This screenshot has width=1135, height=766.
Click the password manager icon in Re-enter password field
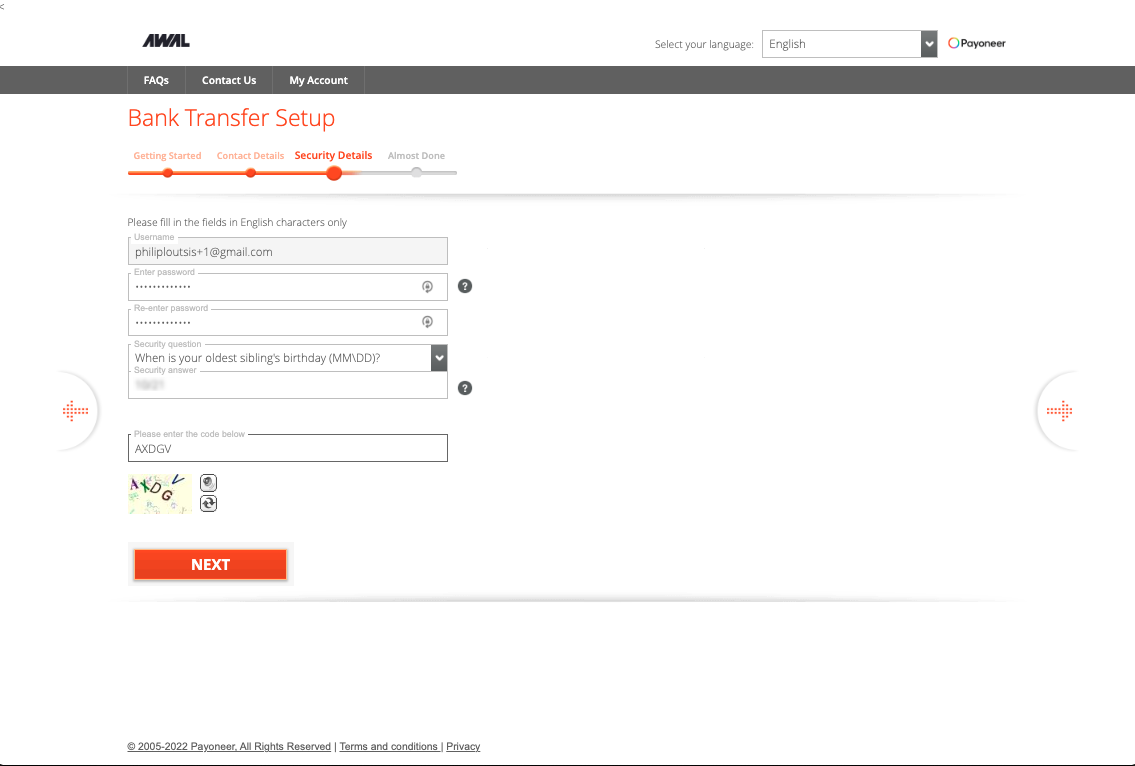coord(427,322)
